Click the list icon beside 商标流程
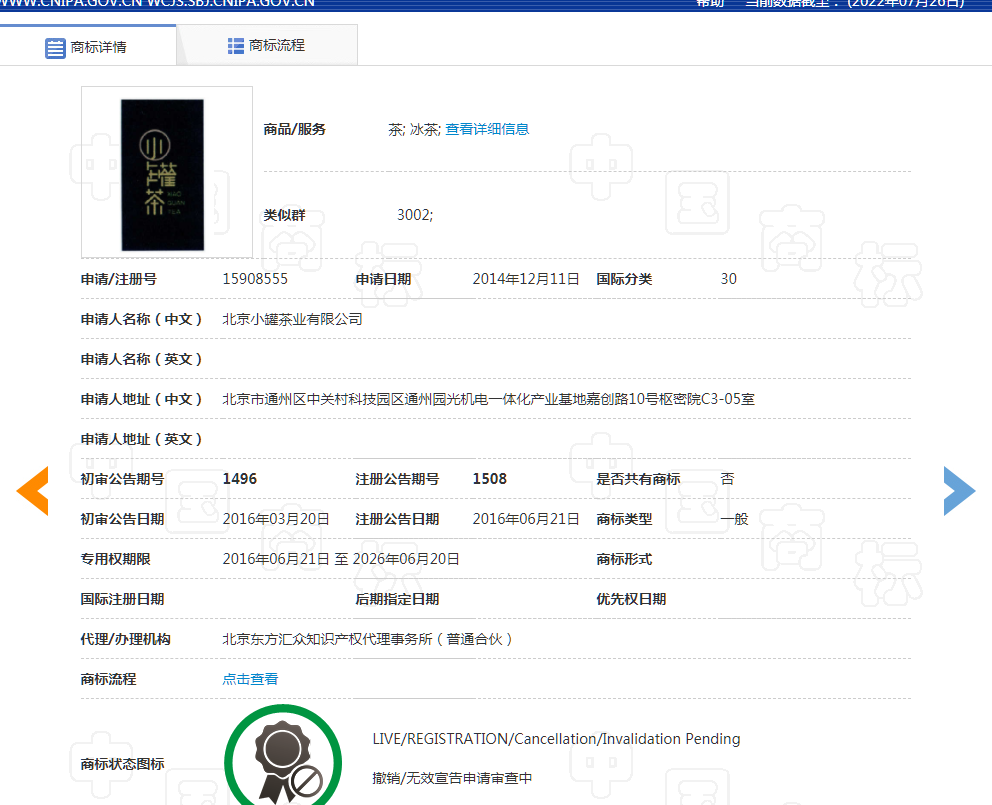 [236, 45]
